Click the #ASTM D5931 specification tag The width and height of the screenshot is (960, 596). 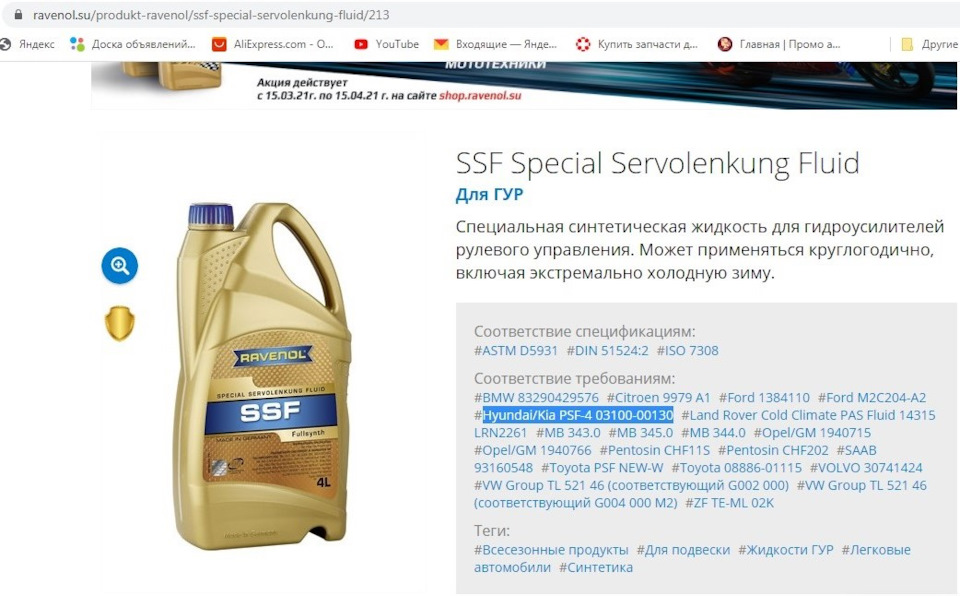click(x=516, y=350)
